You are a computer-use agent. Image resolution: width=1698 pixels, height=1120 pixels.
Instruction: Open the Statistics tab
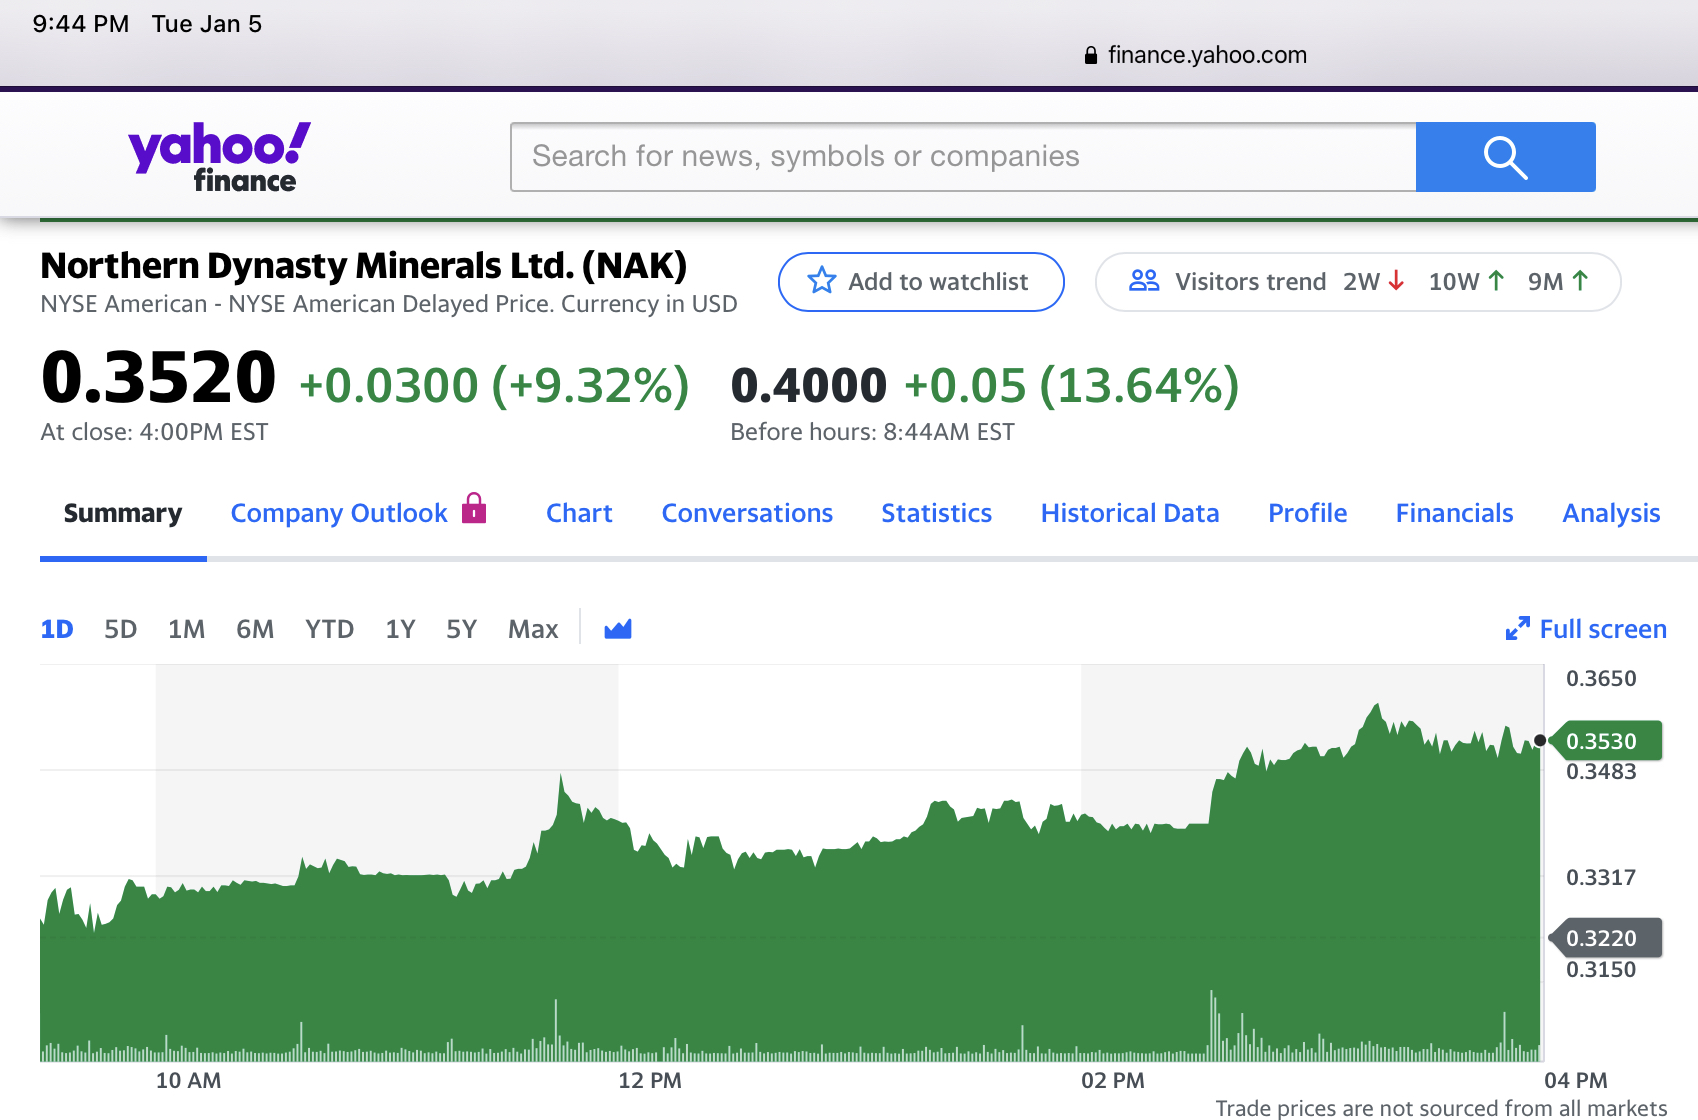936,513
